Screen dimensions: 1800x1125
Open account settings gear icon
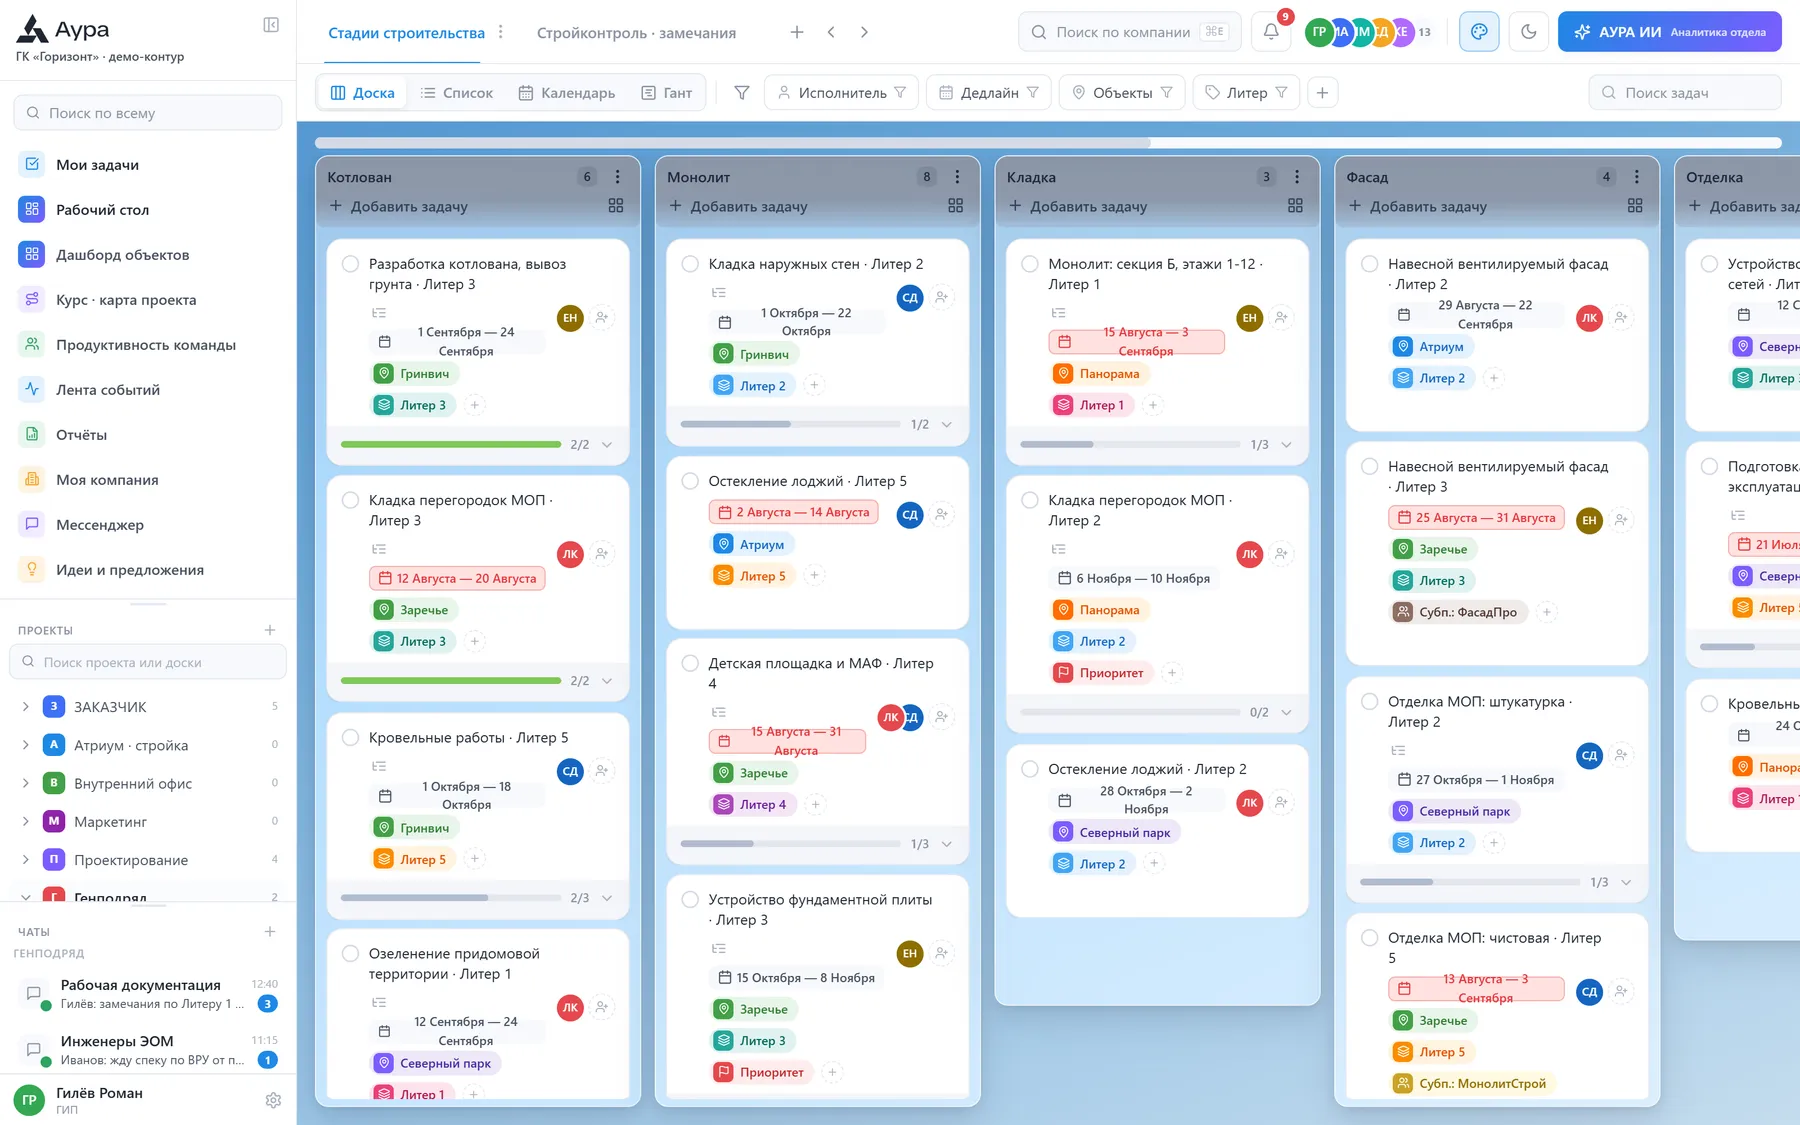point(273,1100)
